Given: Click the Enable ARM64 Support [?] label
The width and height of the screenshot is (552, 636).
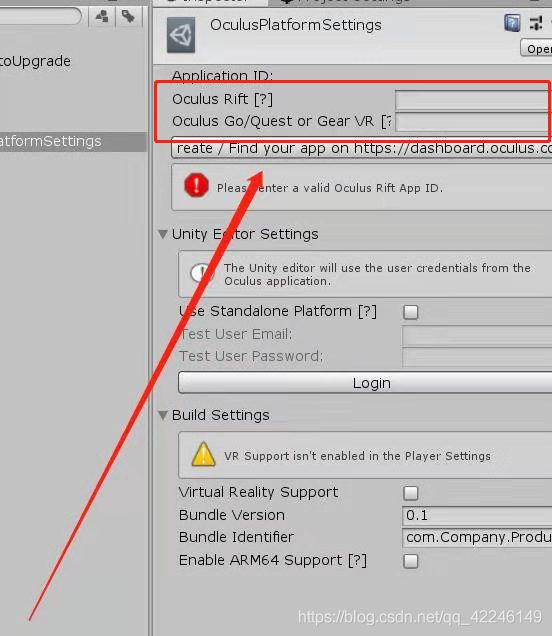Looking at the screenshot, I should coord(273,561).
